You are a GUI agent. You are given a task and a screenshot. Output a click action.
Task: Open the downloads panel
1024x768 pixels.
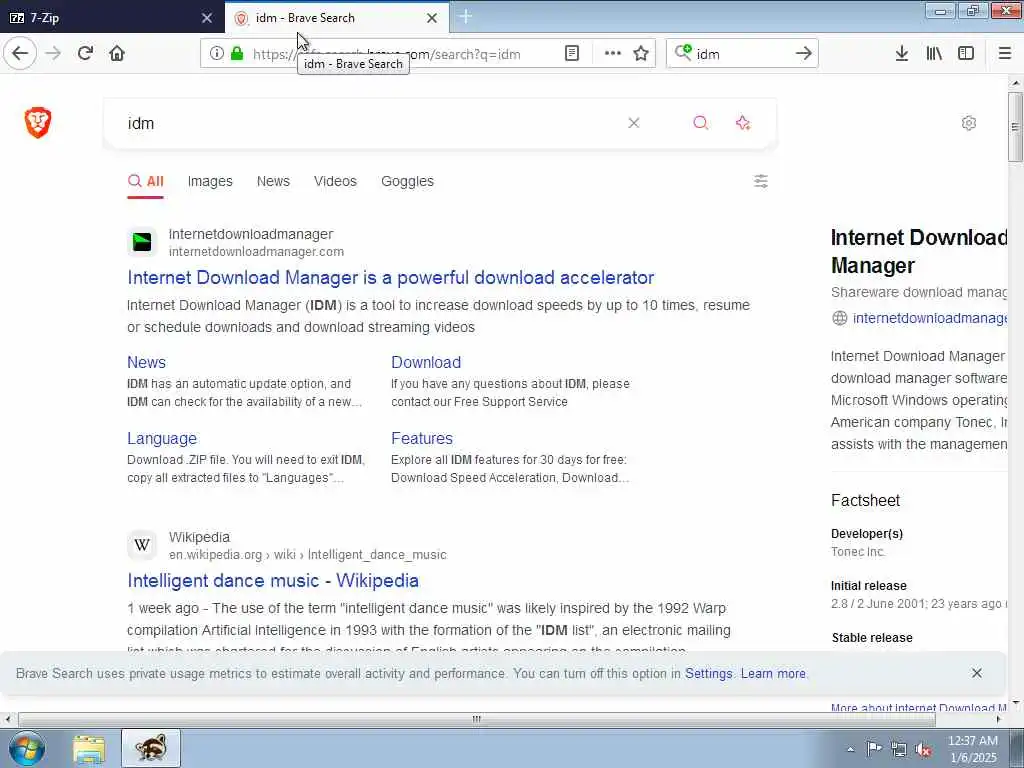902,54
